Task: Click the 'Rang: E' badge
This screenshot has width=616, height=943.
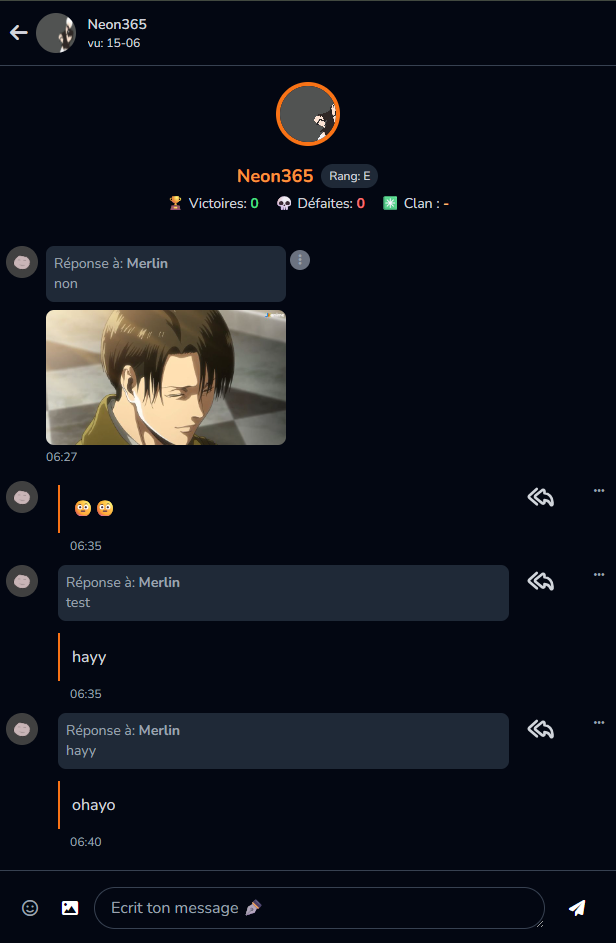Action: tap(350, 176)
